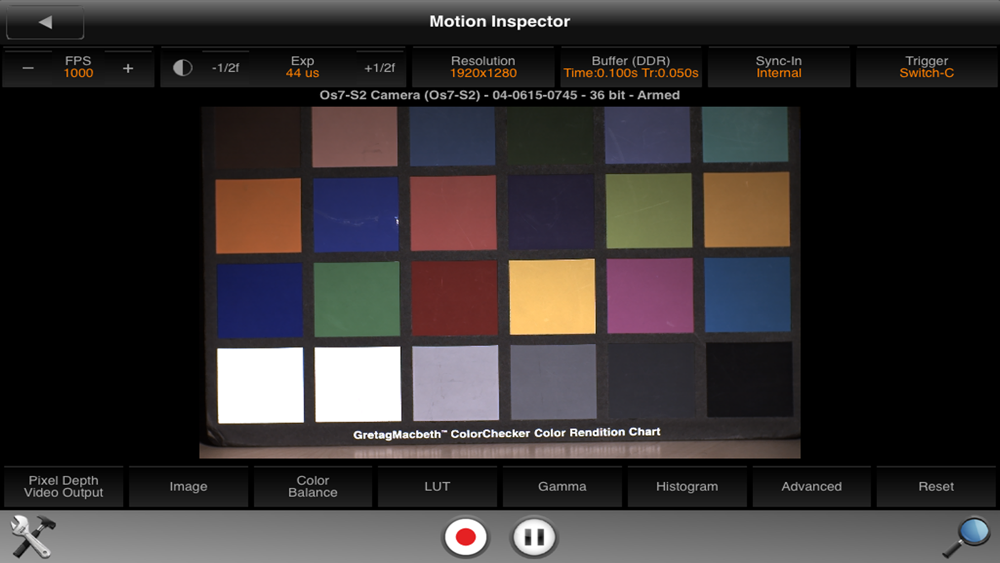Image resolution: width=1000 pixels, height=563 pixels.
Task: Select the FPS 1000 value
Action: (x=78, y=67)
